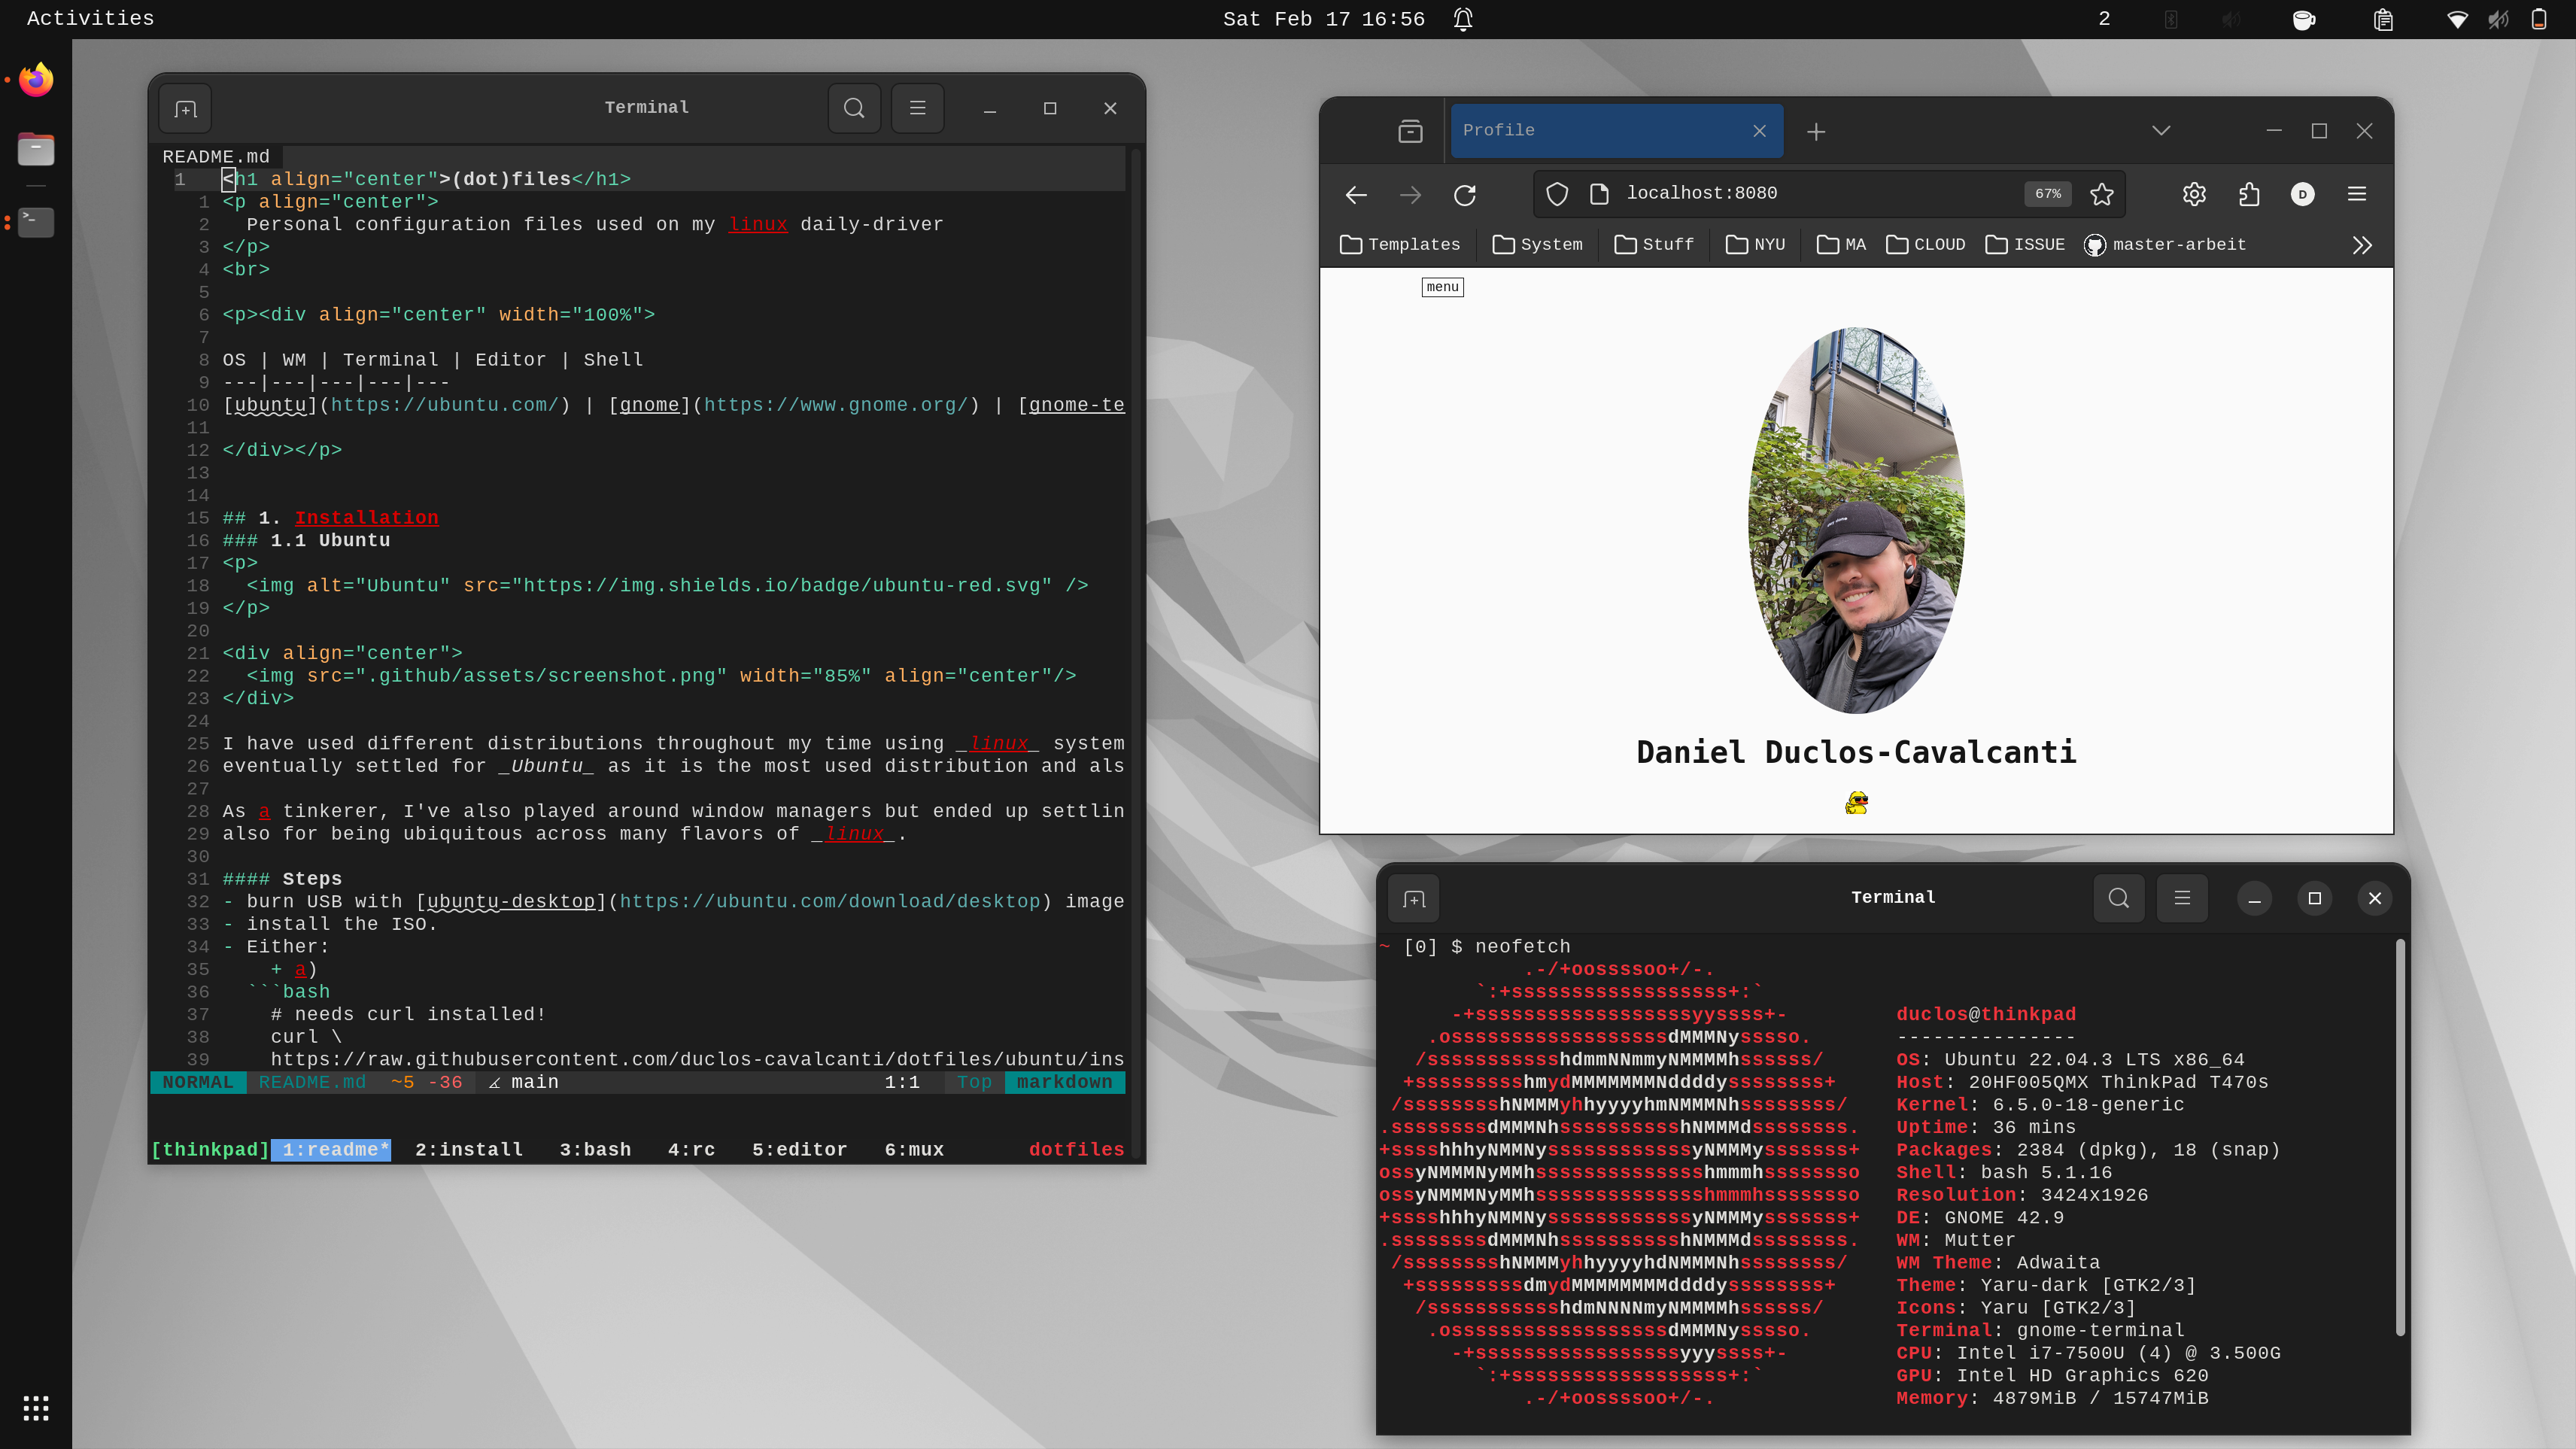Viewport: 2576px width, 1449px height.
Task: Open Firefox extensions puzzle icon
Action: [2249, 194]
